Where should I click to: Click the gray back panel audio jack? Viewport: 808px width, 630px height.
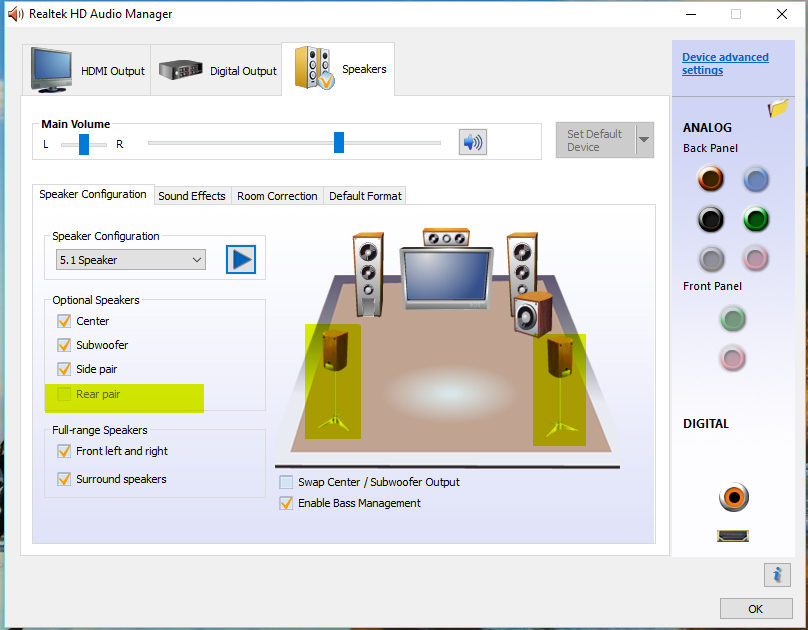click(711, 259)
